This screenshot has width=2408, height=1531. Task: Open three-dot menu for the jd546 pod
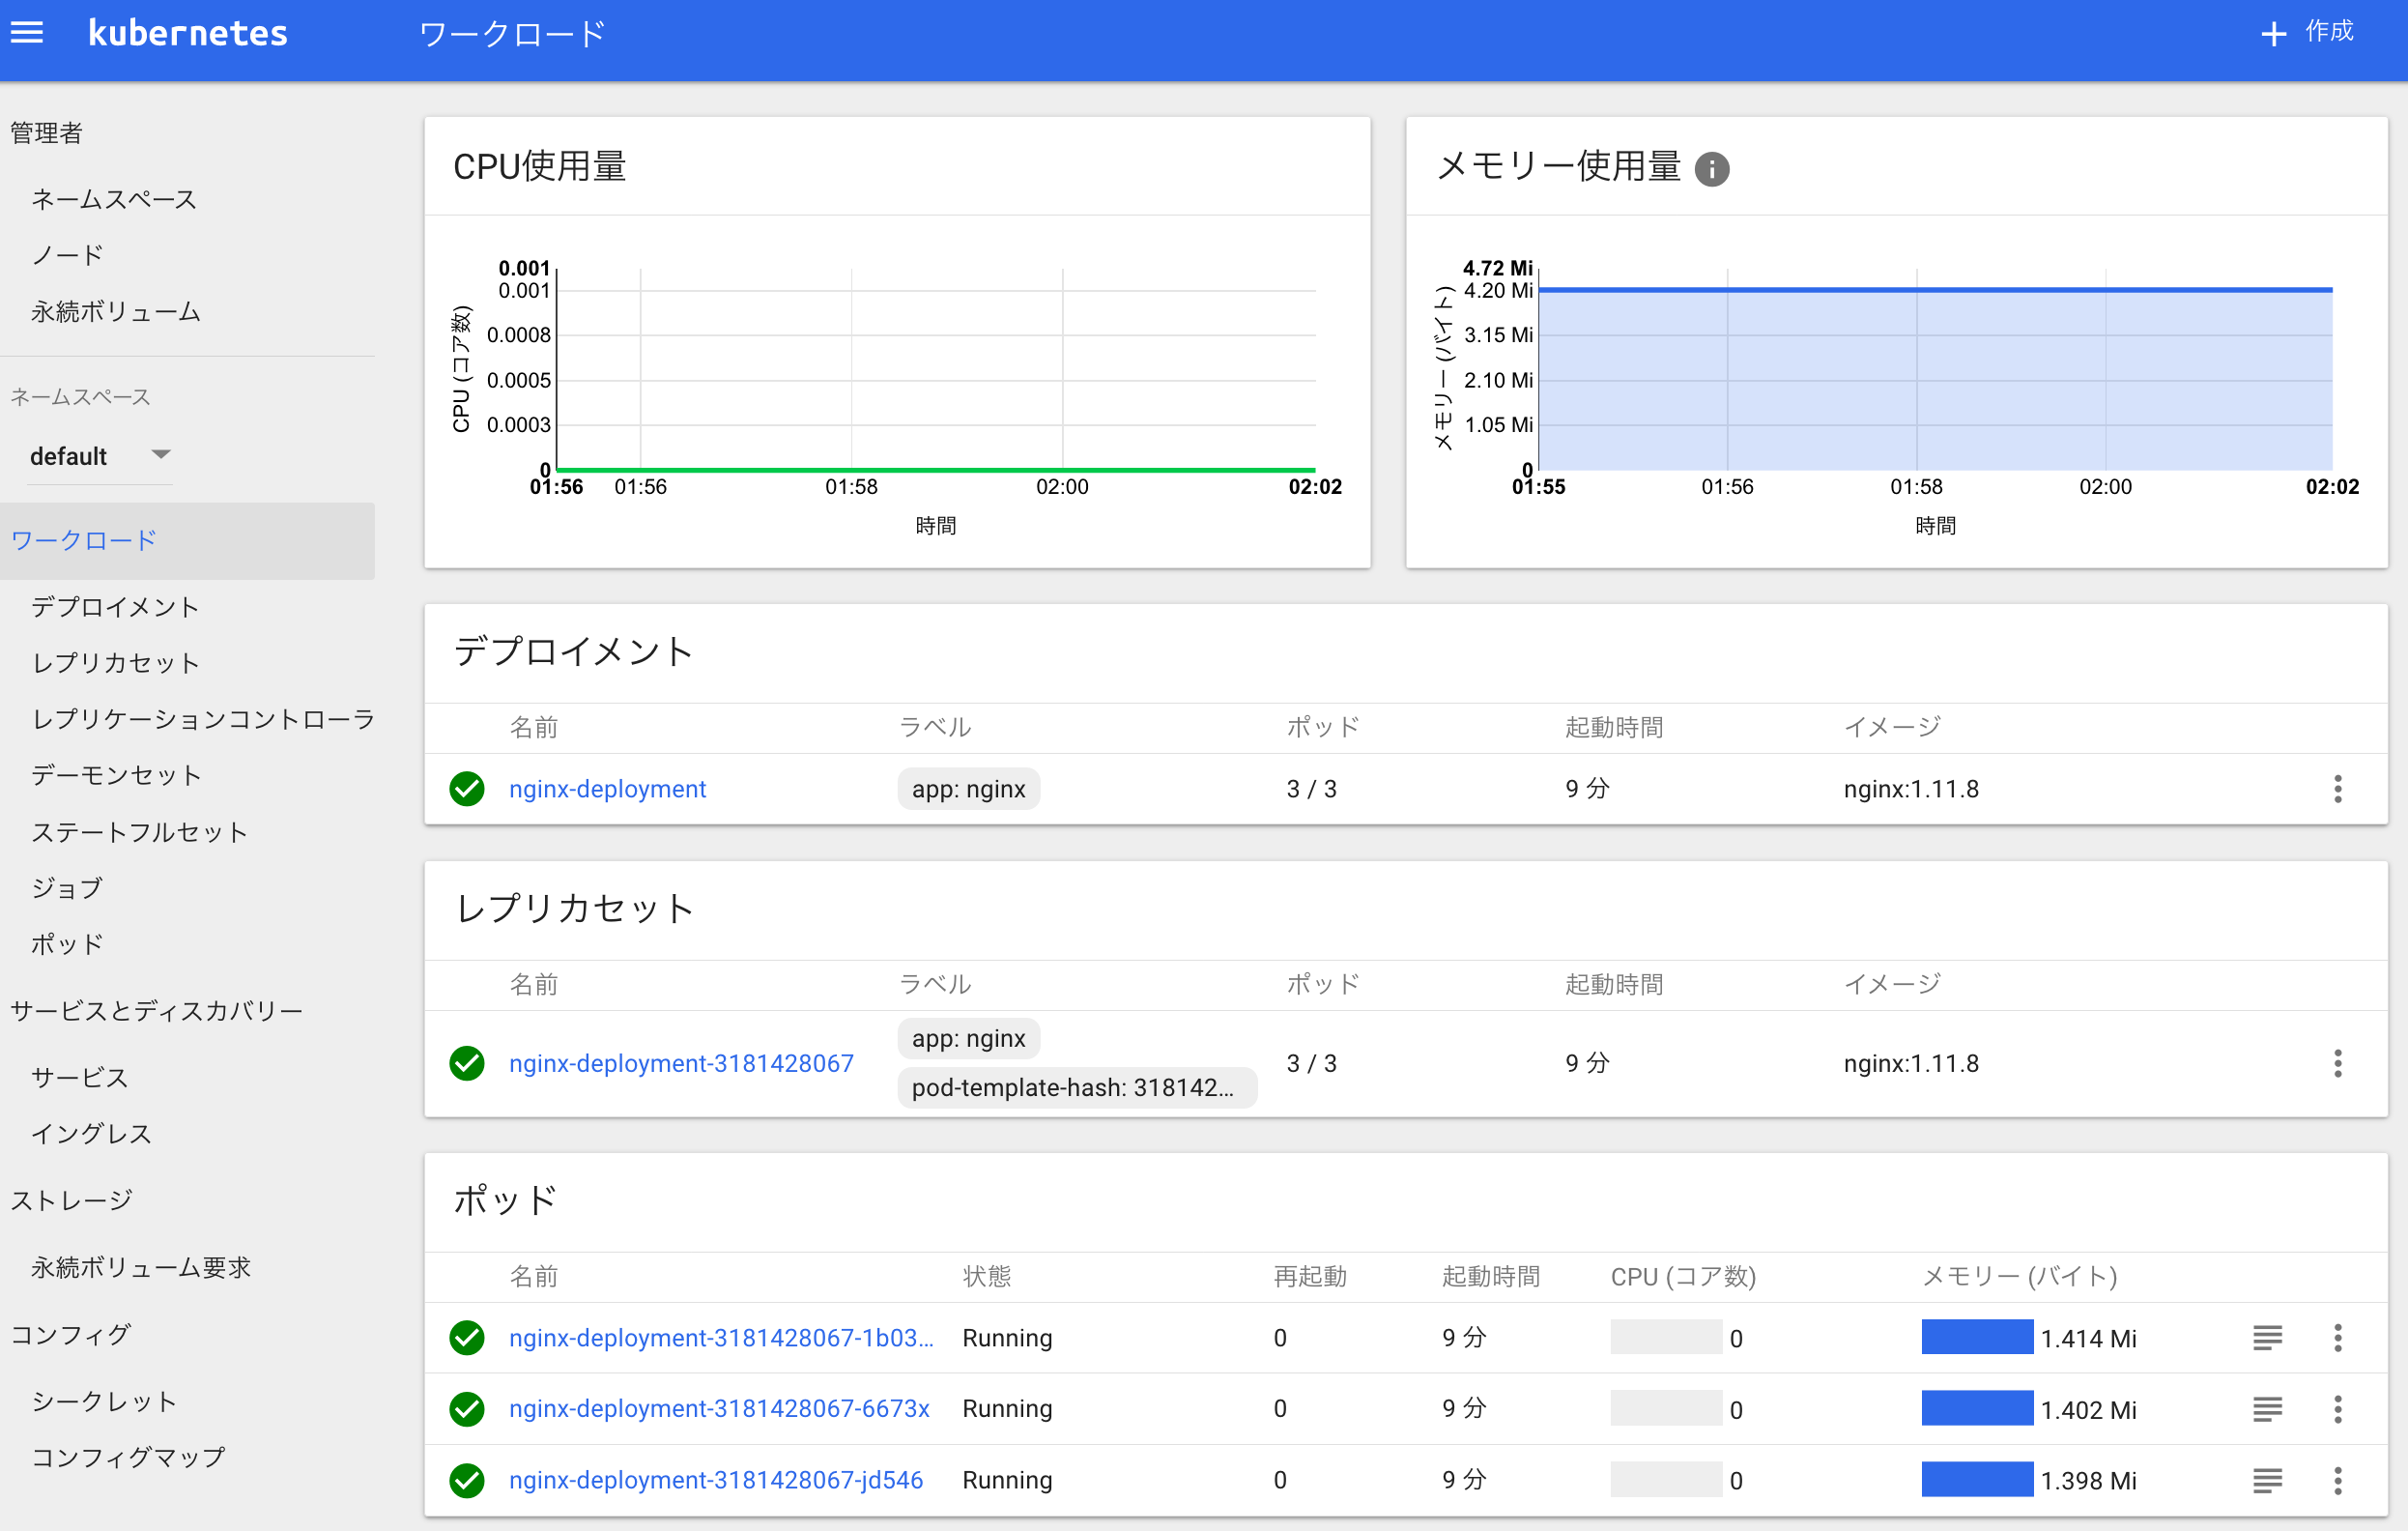(2337, 1480)
